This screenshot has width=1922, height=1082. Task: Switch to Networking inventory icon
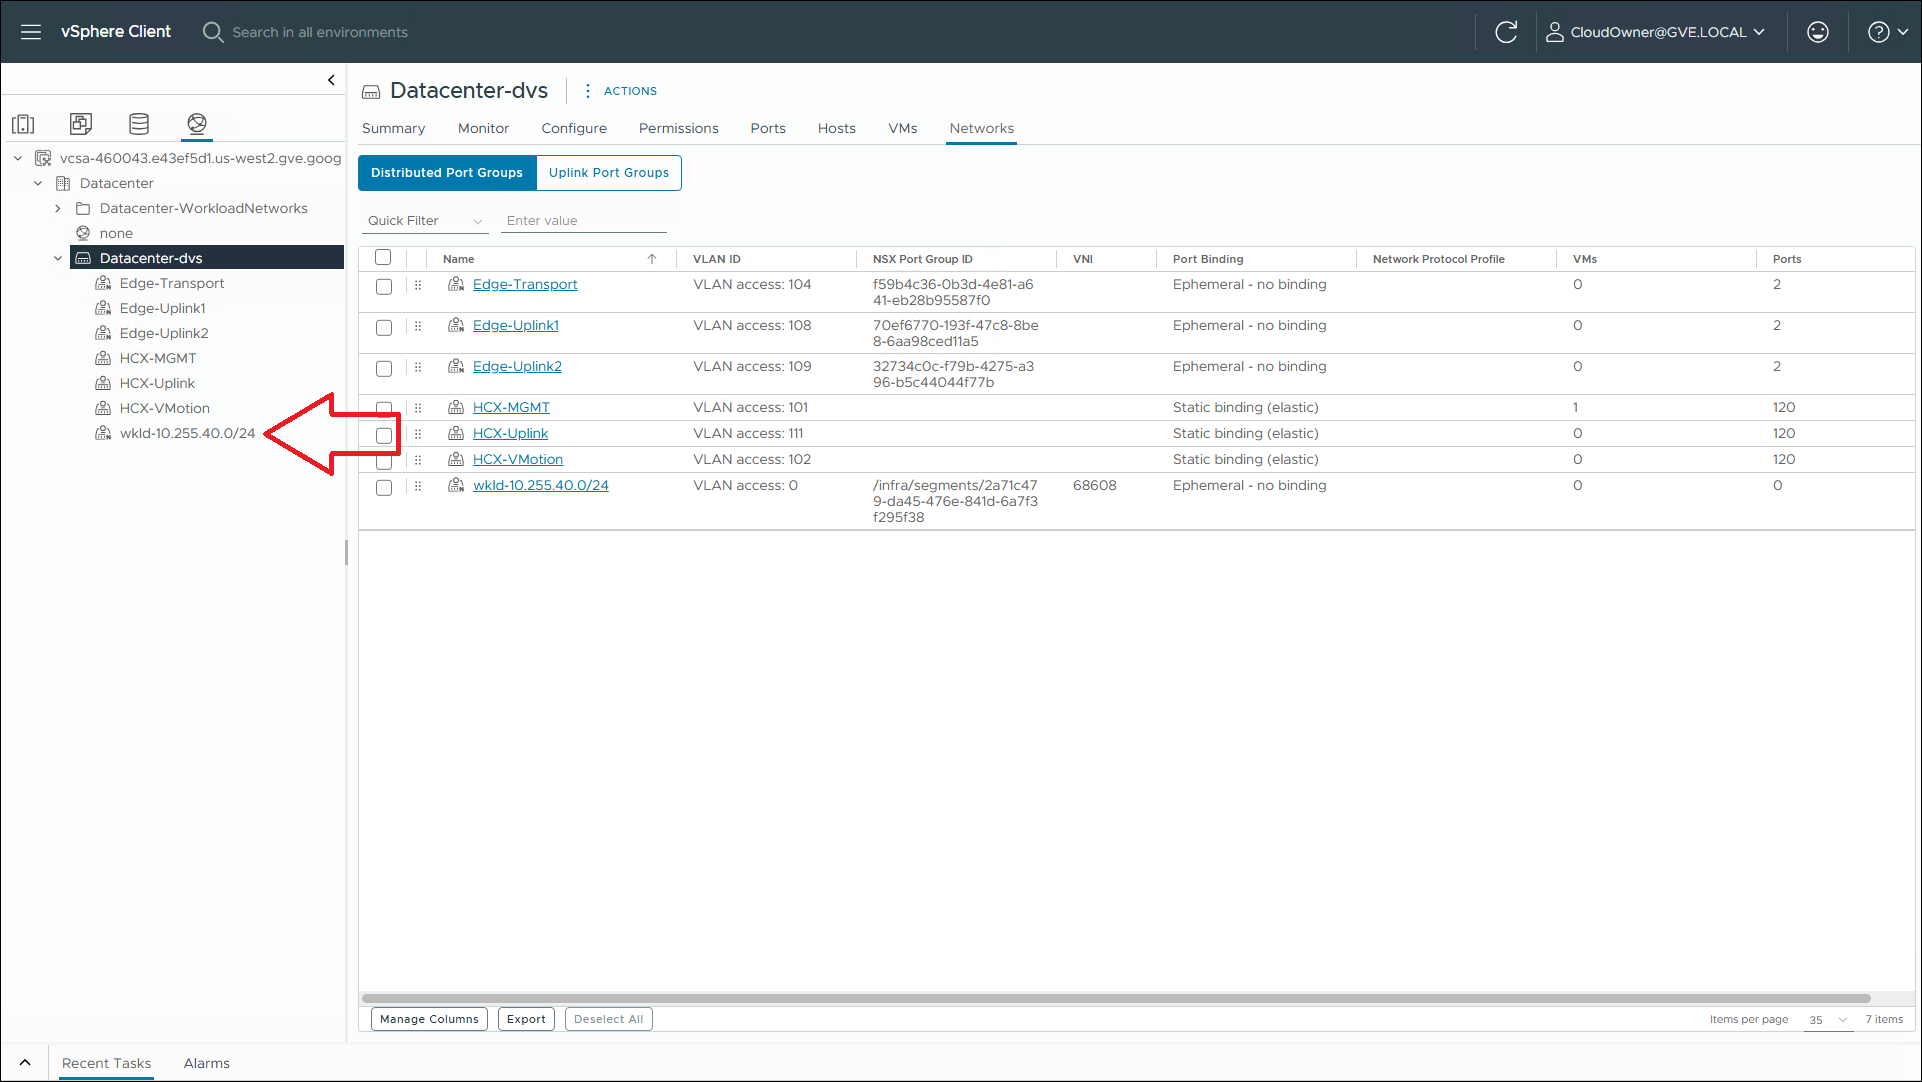click(x=197, y=124)
